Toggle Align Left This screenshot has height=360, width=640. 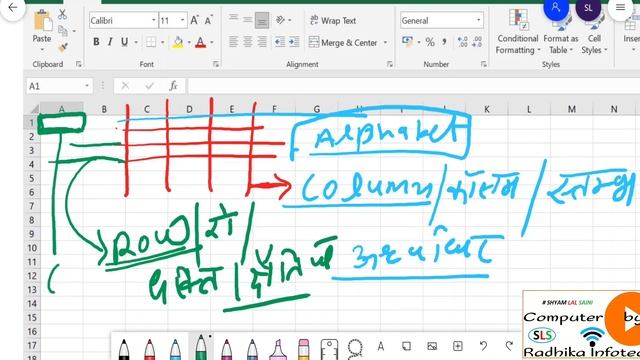coord(233,42)
